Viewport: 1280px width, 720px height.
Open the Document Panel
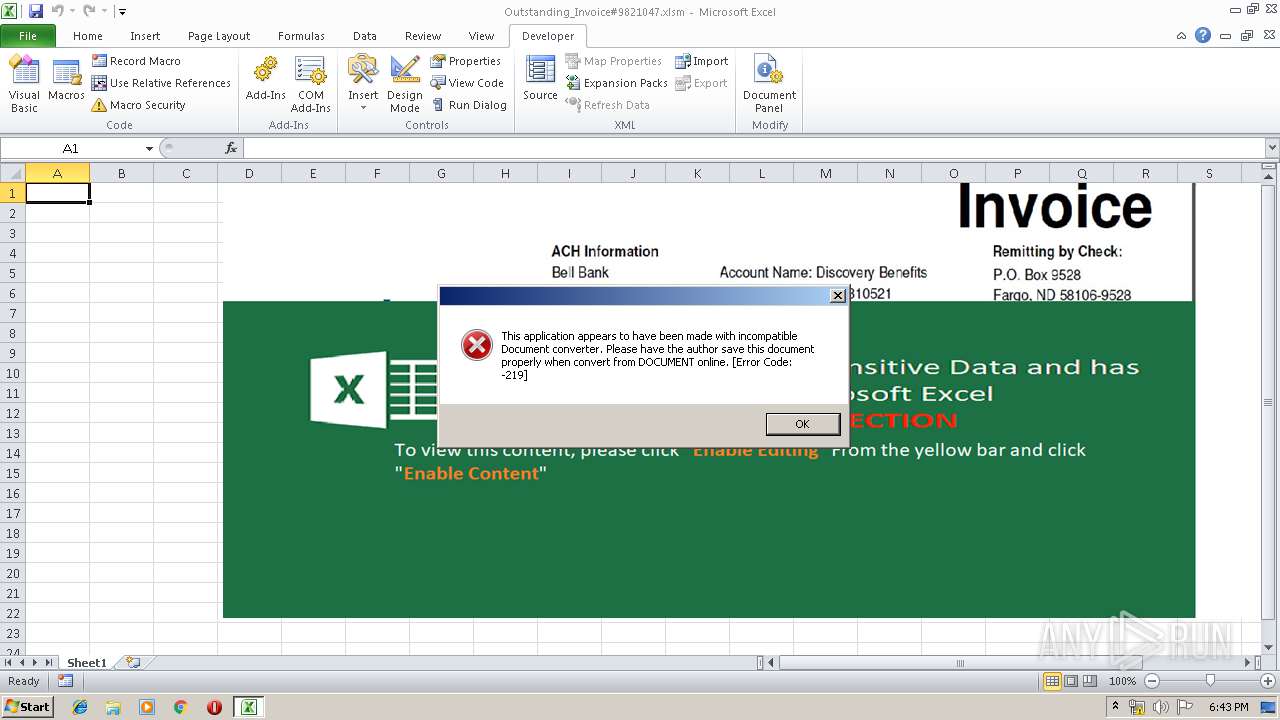tap(769, 84)
